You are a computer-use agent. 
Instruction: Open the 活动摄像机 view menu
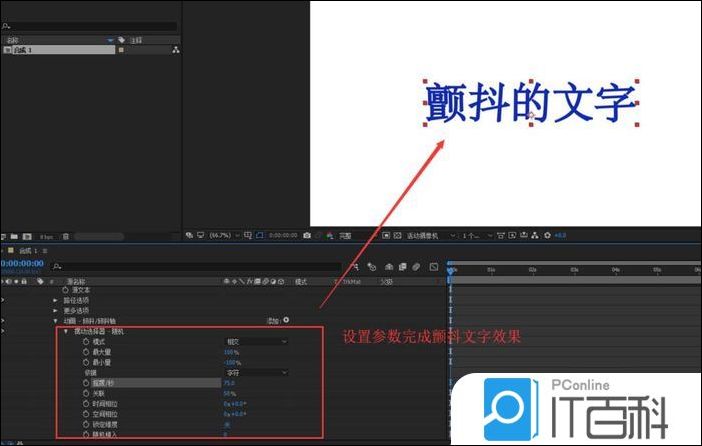[427, 236]
